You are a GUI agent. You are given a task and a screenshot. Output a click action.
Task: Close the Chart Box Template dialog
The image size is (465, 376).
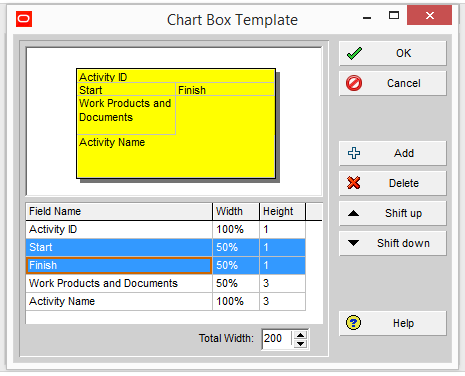(429, 15)
